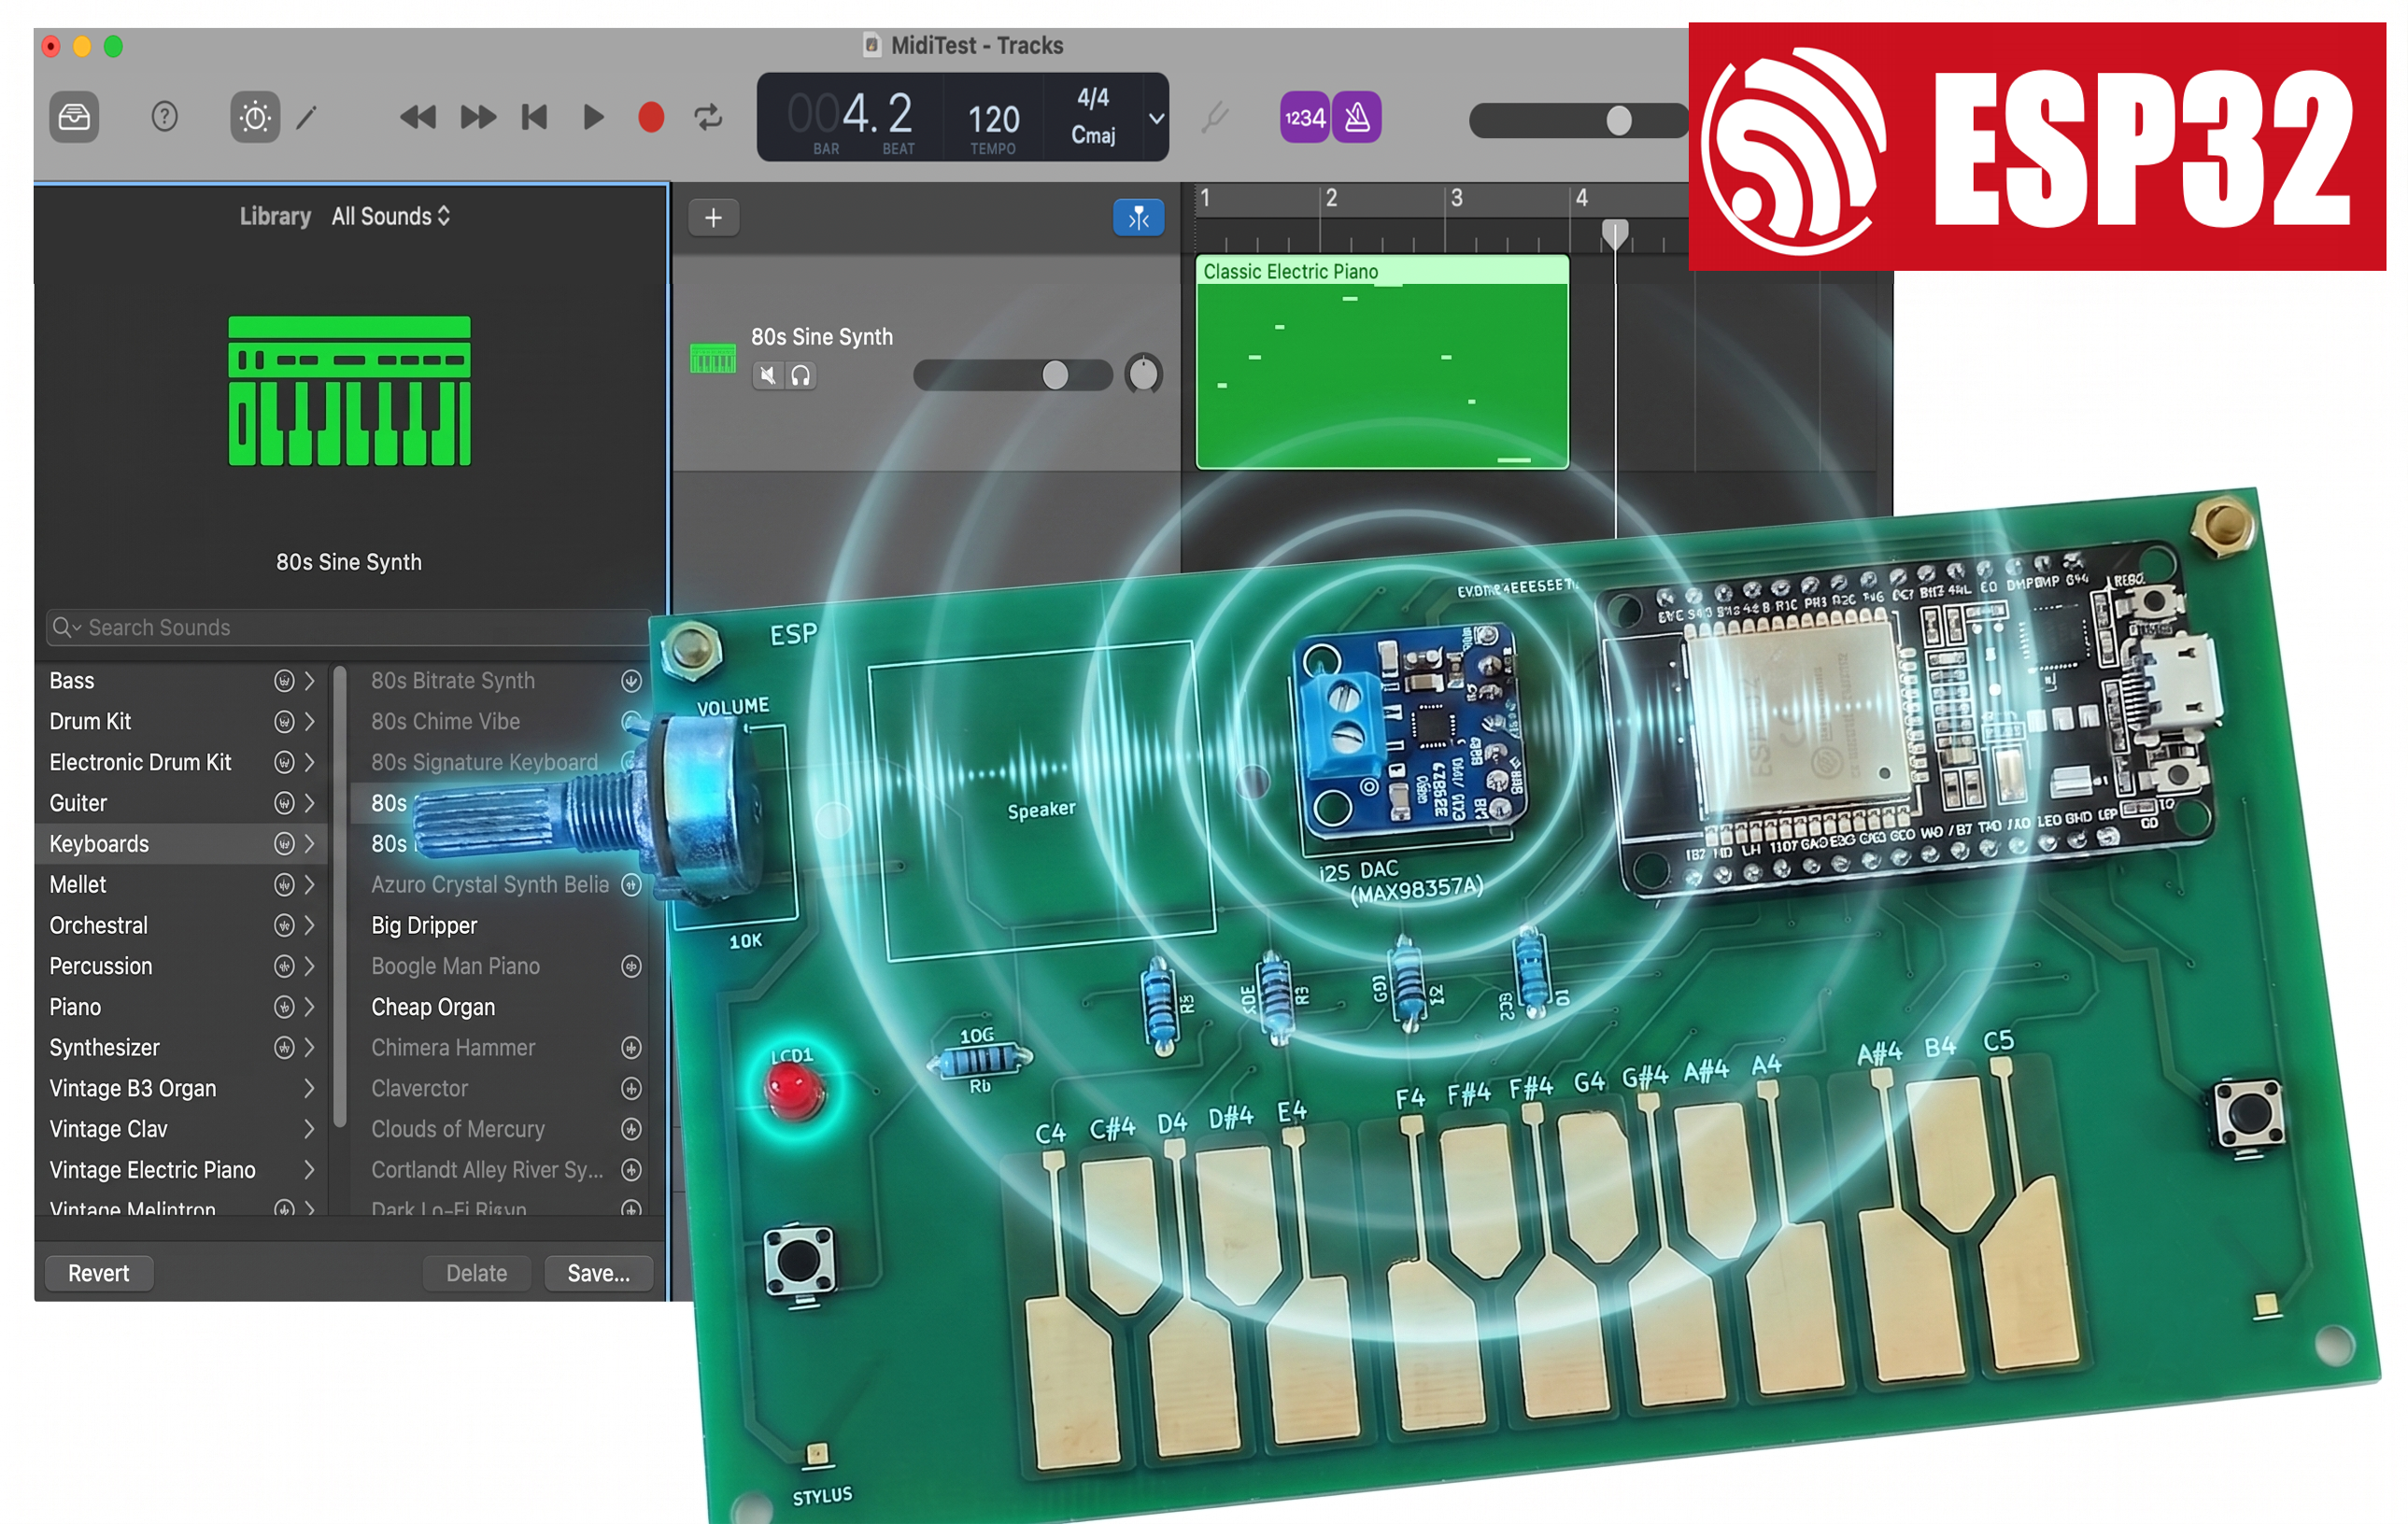Click the Save... button
The width and height of the screenshot is (2408, 1524).
[598, 1274]
